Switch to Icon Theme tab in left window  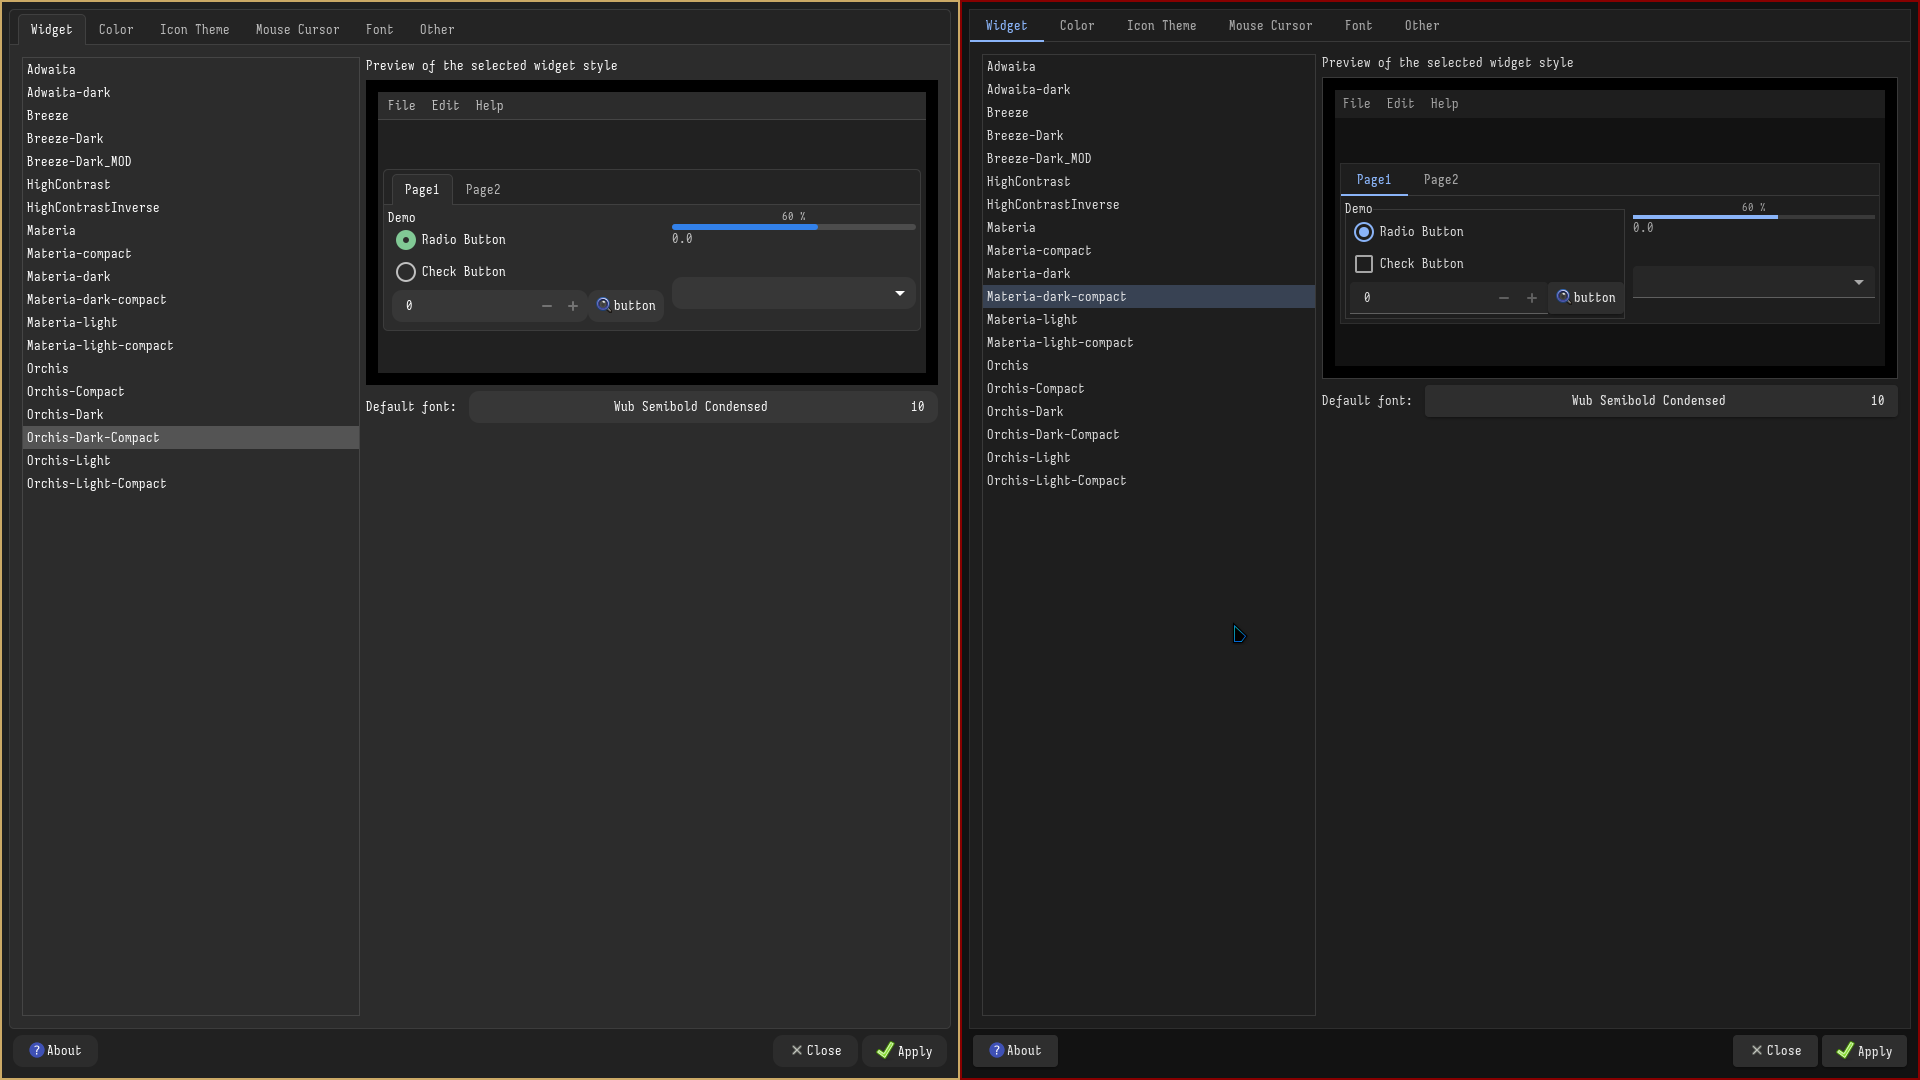194,30
